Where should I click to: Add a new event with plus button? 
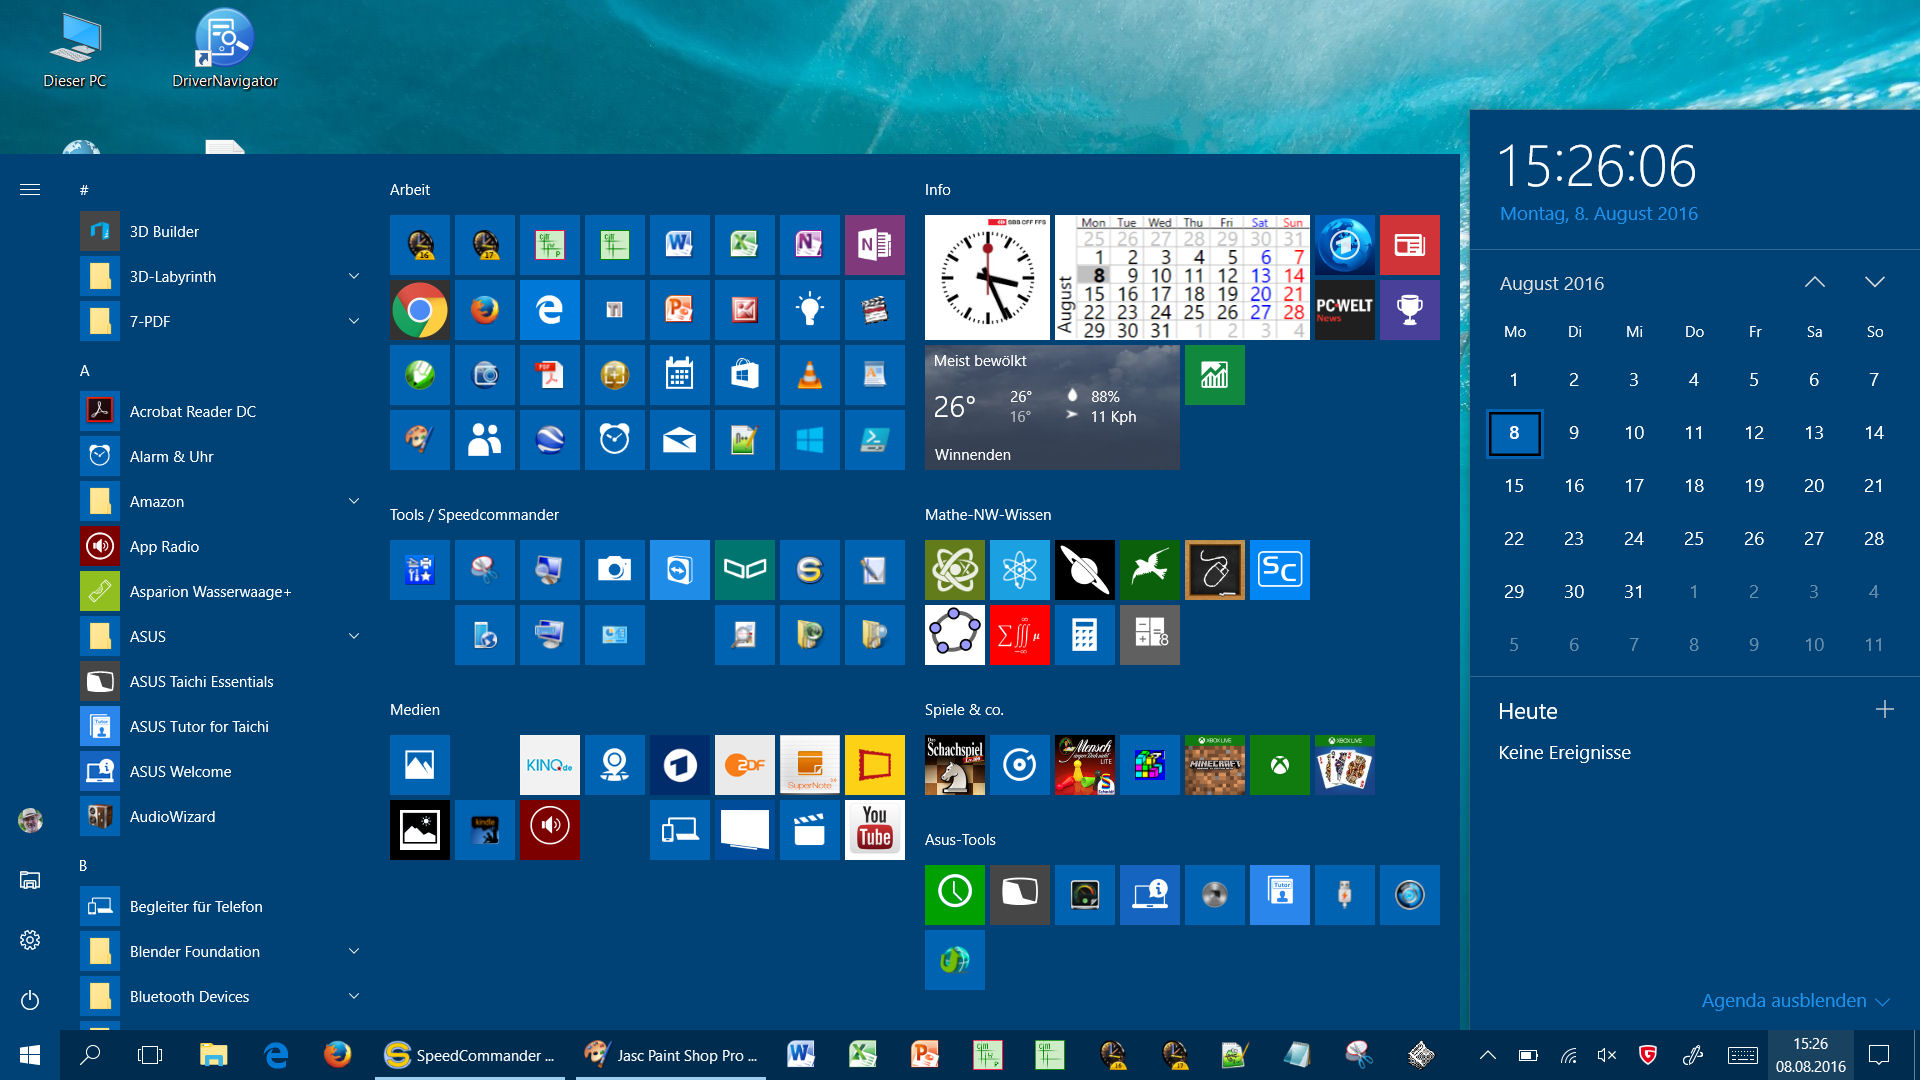pyautogui.click(x=1884, y=710)
